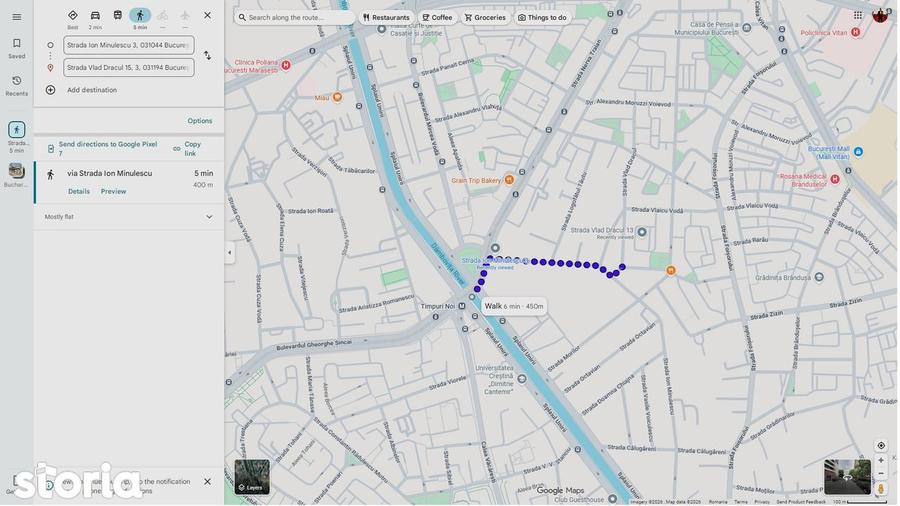
Task: Choose the Best travel mode option
Action: (x=73, y=15)
